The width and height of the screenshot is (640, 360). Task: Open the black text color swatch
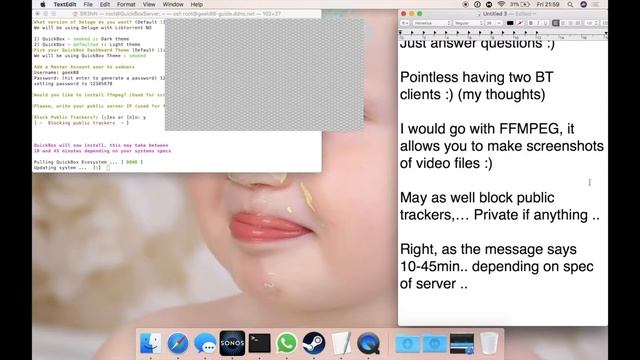pyautogui.click(x=510, y=23)
